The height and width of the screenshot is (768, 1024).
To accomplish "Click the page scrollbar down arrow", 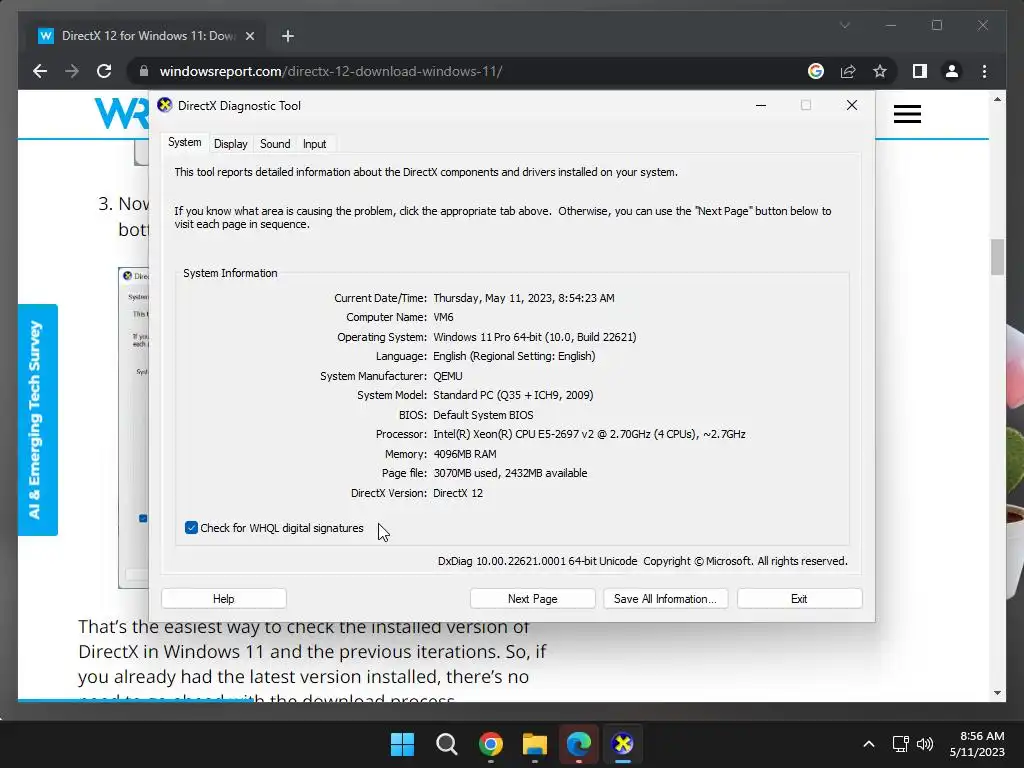I will coord(997,693).
